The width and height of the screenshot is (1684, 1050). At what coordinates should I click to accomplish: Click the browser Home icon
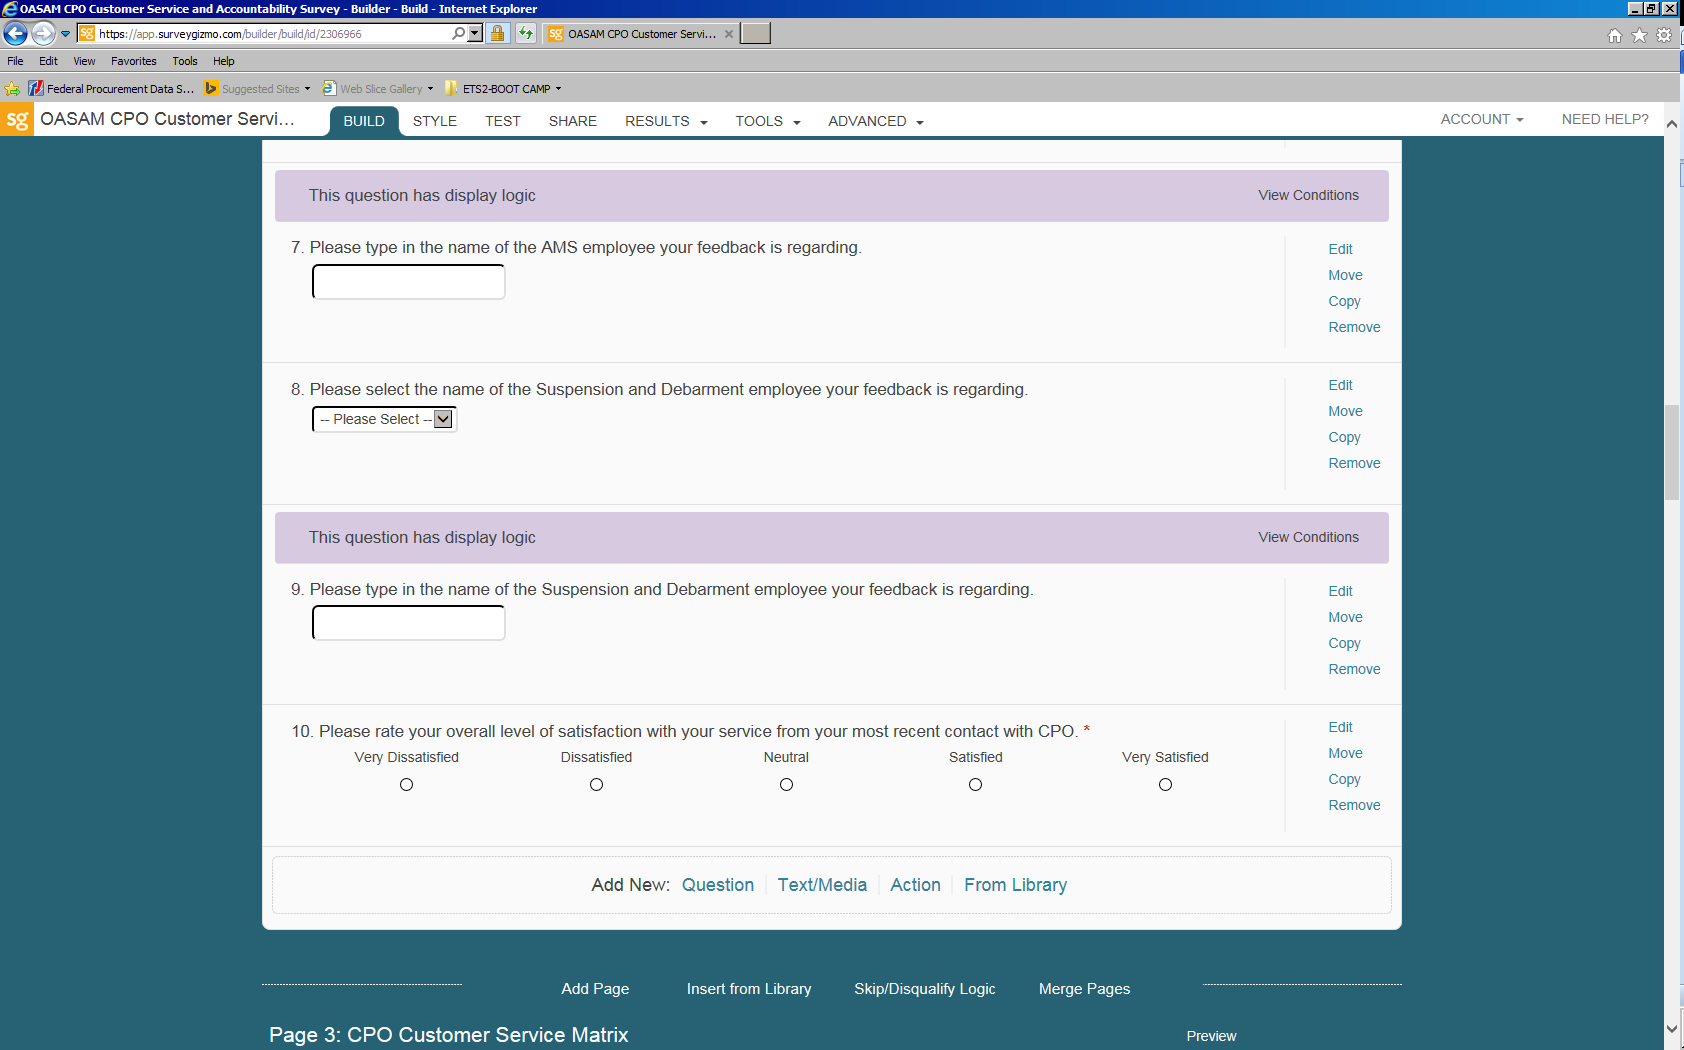(1615, 35)
